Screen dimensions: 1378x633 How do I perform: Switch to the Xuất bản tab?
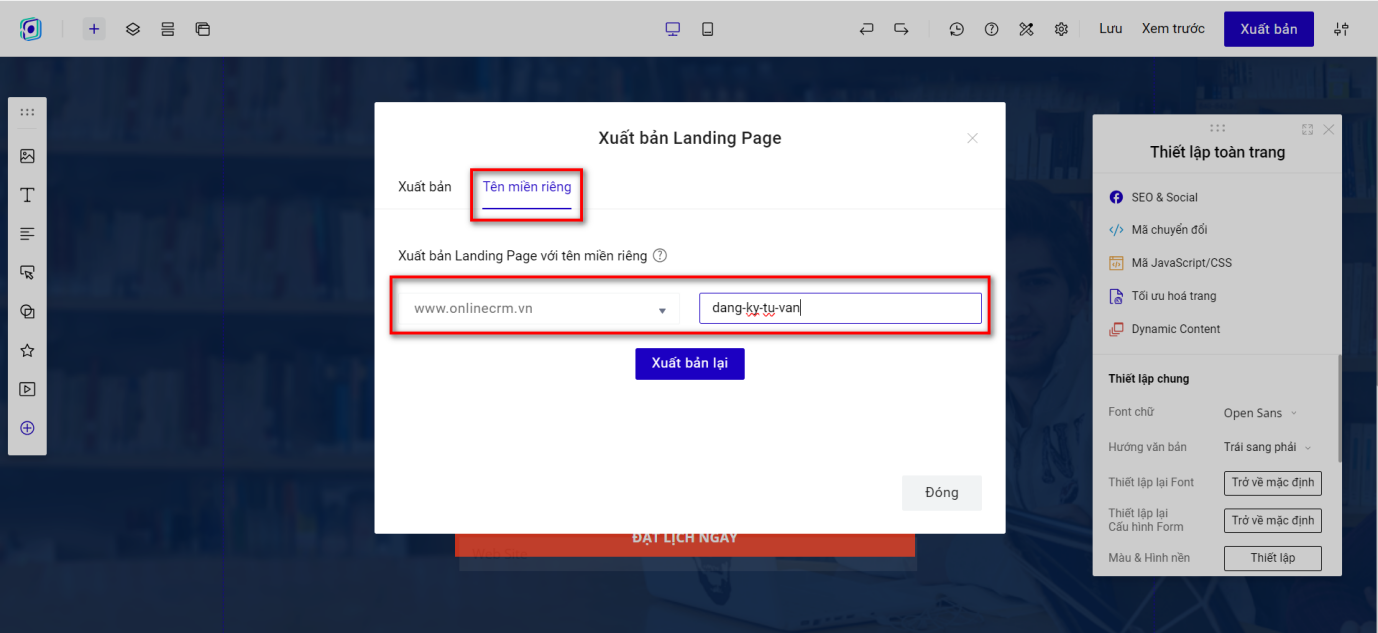424,187
